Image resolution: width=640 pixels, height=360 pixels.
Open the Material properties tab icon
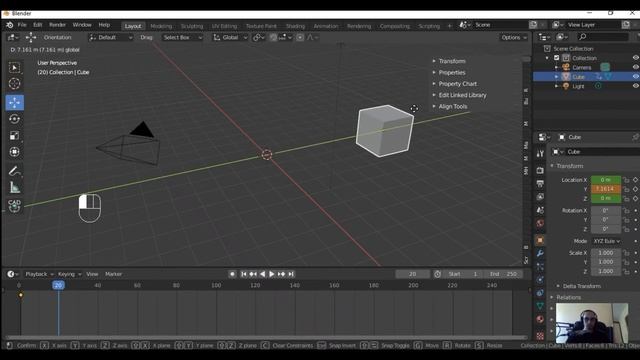click(540, 319)
